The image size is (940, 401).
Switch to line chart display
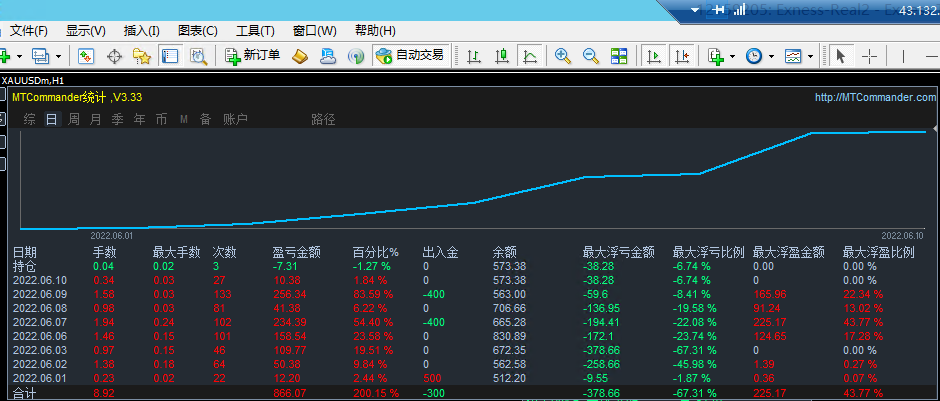click(x=530, y=56)
